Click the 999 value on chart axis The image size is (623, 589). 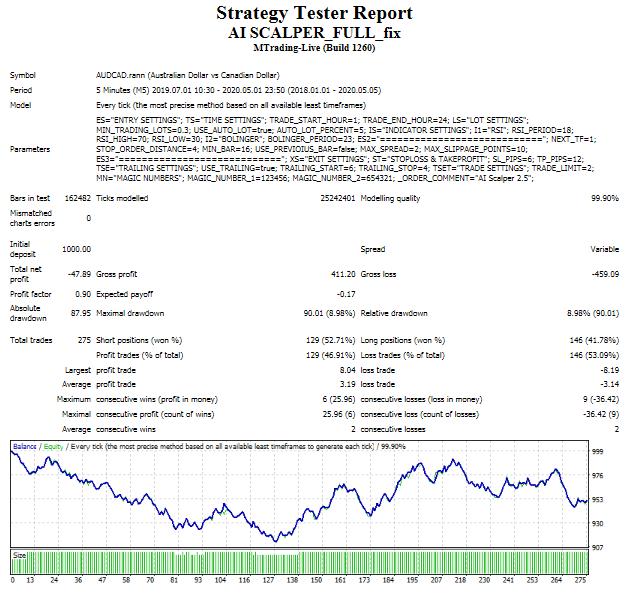597,451
